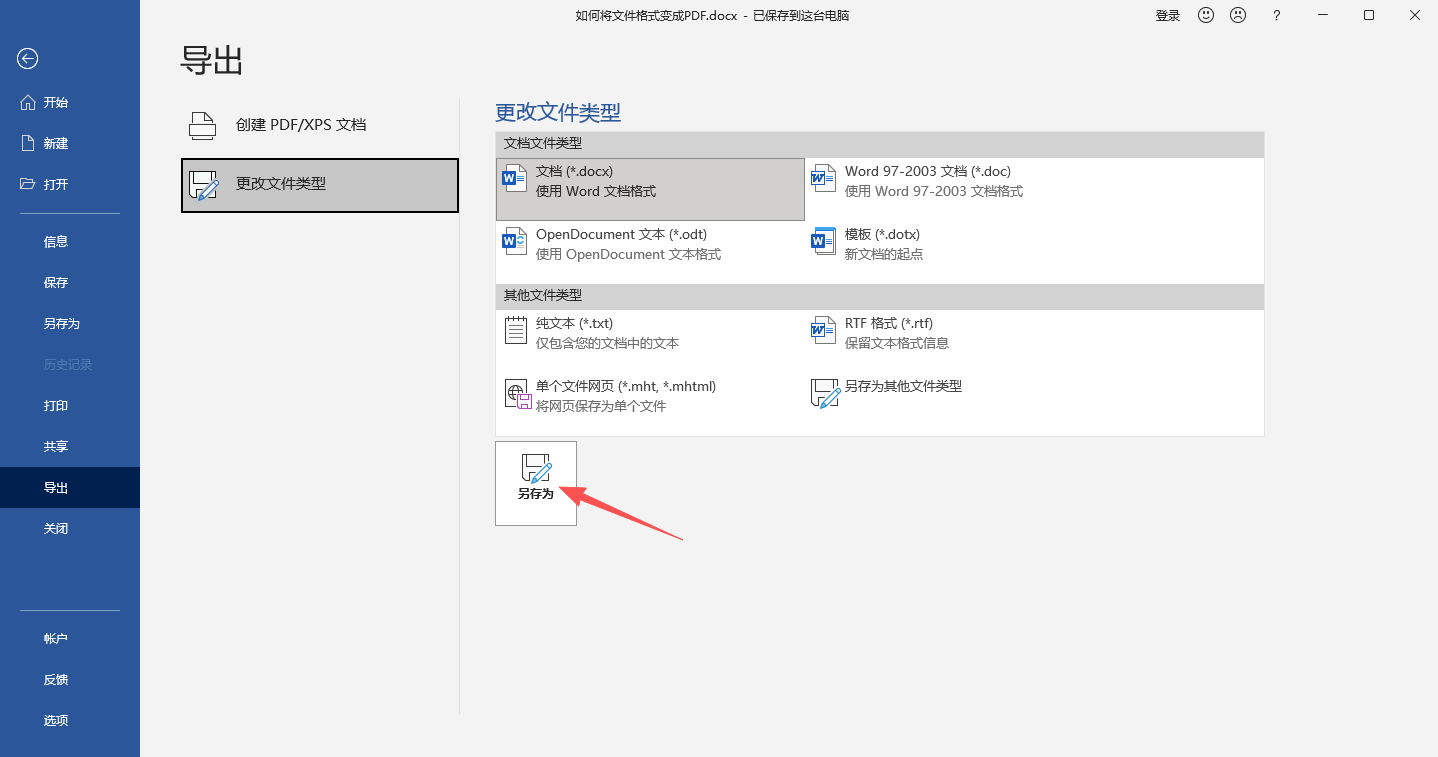Choose 创建 PDF/XPS 文档 export option

[x=320, y=125]
